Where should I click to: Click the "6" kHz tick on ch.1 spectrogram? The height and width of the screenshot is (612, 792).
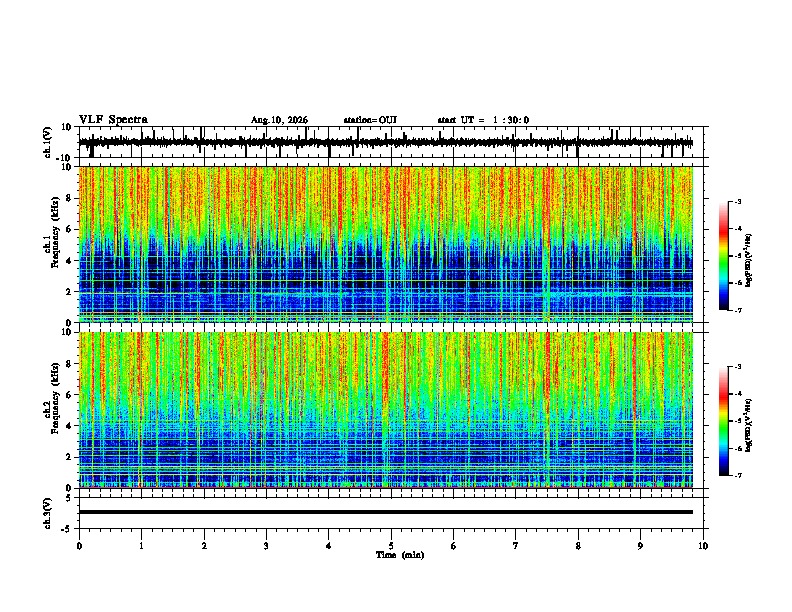tap(69, 229)
